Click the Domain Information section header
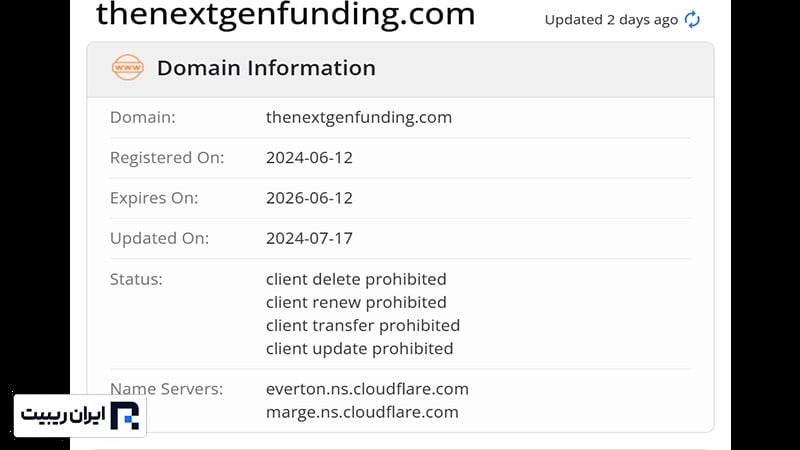This screenshot has width=800, height=450. tap(266, 68)
